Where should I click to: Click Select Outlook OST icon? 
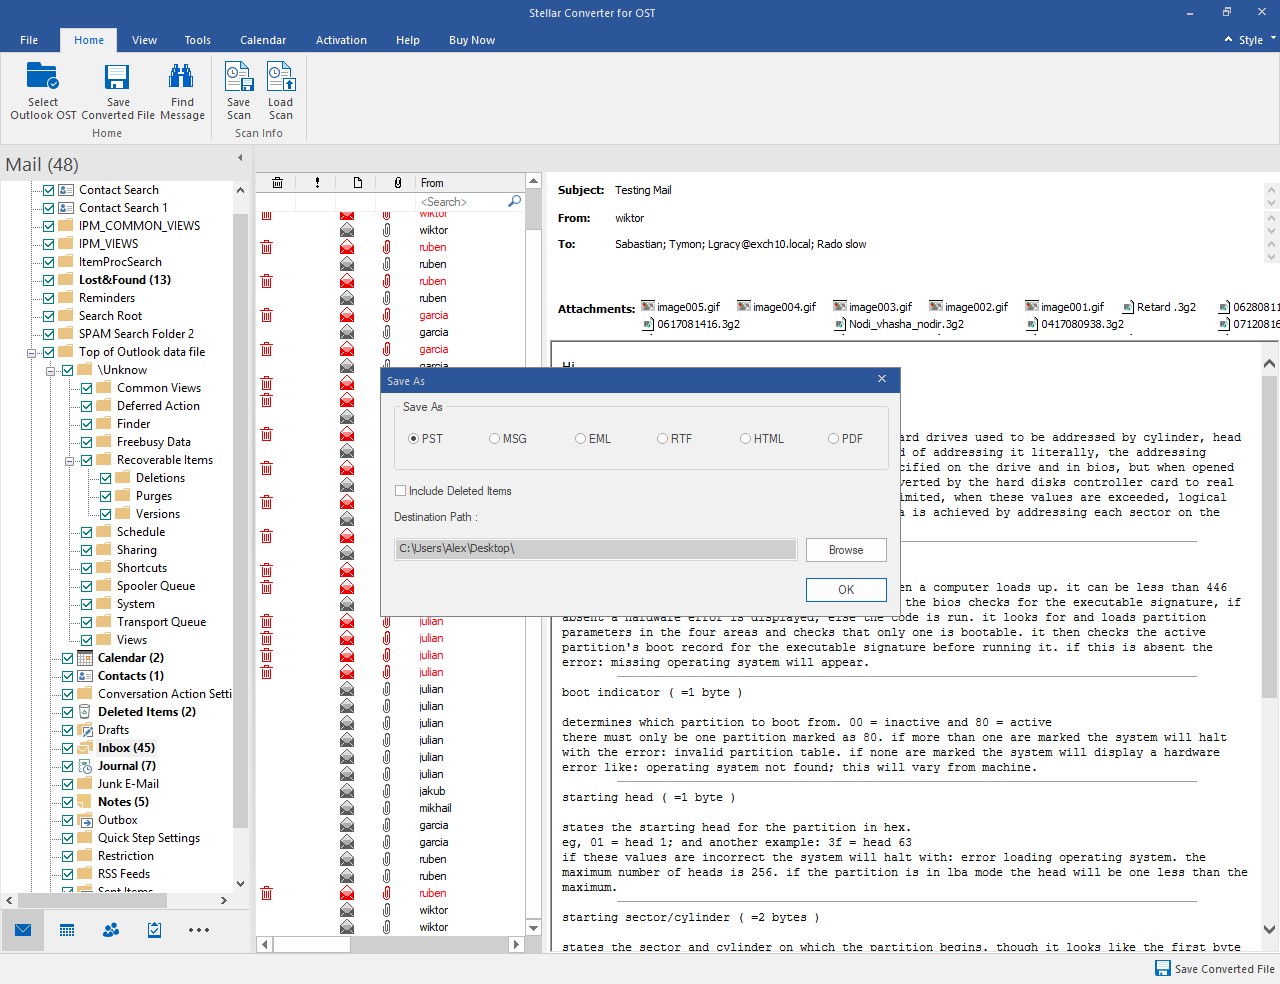(x=43, y=78)
